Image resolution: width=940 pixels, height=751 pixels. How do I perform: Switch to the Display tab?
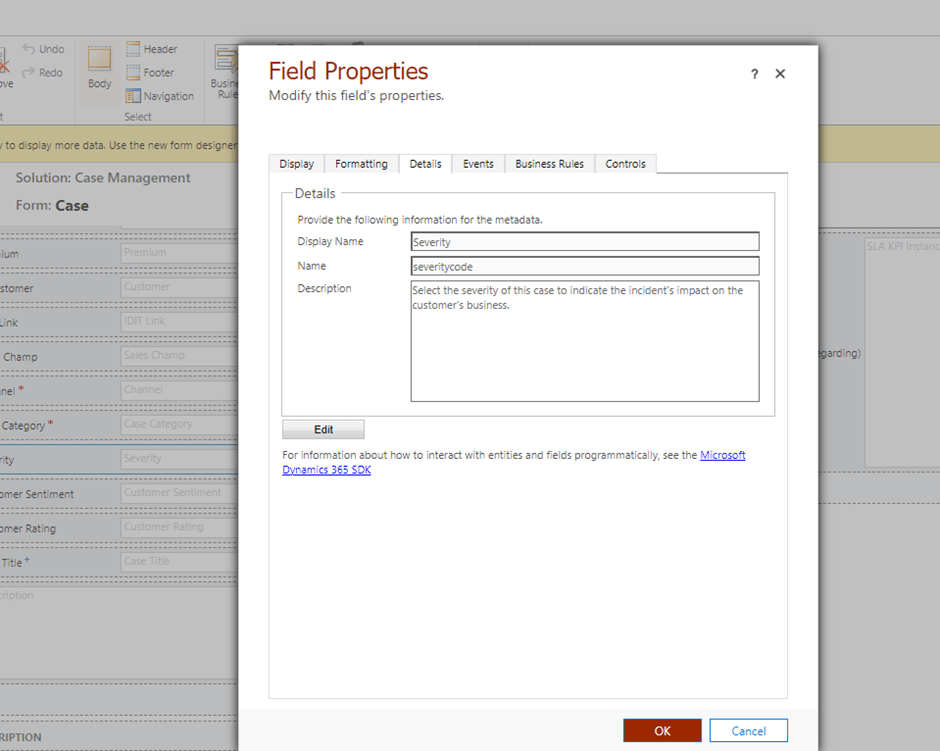296,164
